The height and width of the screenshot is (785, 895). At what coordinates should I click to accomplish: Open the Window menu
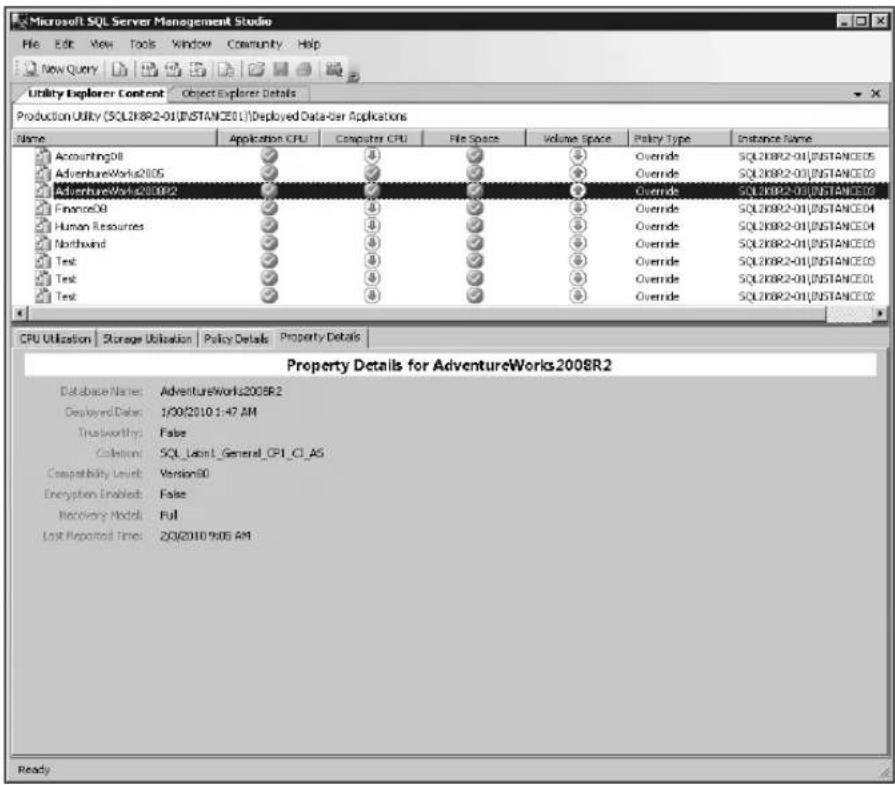[191, 44]
